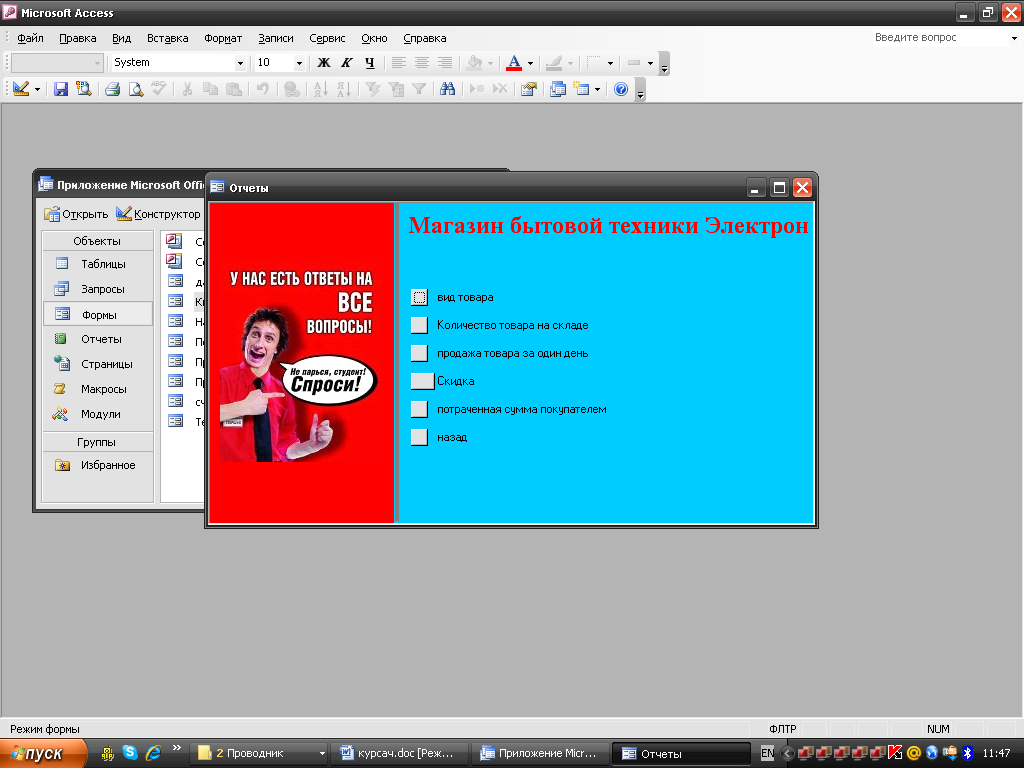This screenshot has height=768, width=1024.
Task: Open the System font name dropdown
Action: (240, 63)
